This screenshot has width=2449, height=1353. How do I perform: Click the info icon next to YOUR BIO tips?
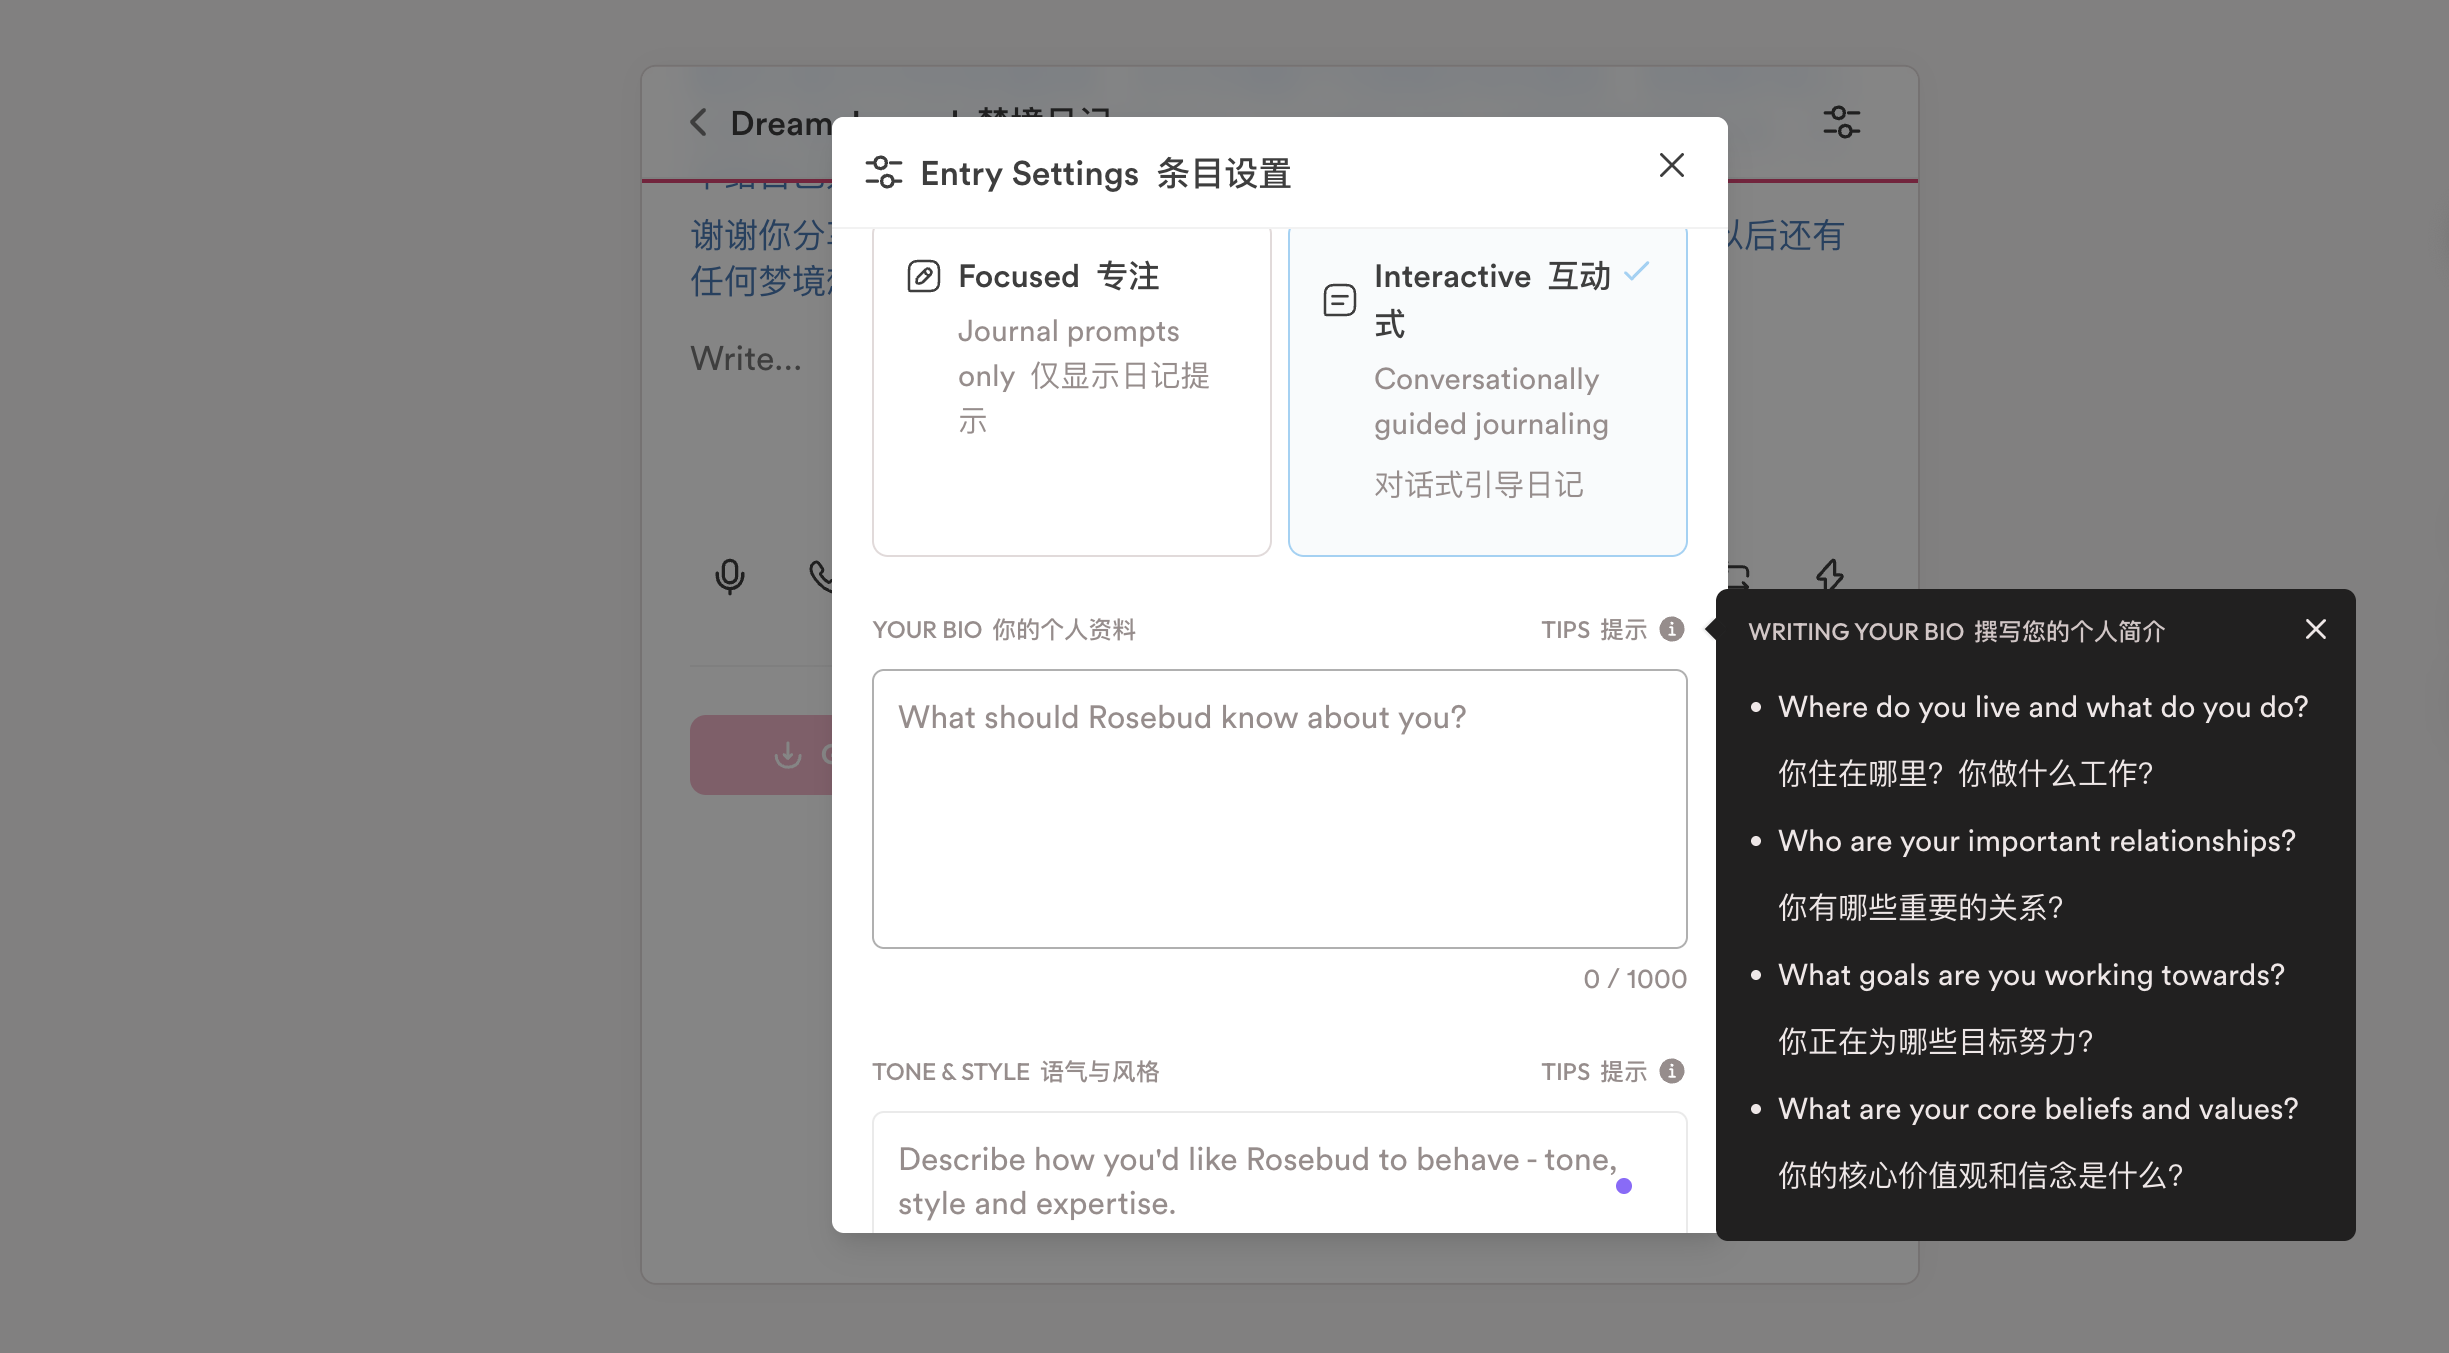pos(1675,629)
